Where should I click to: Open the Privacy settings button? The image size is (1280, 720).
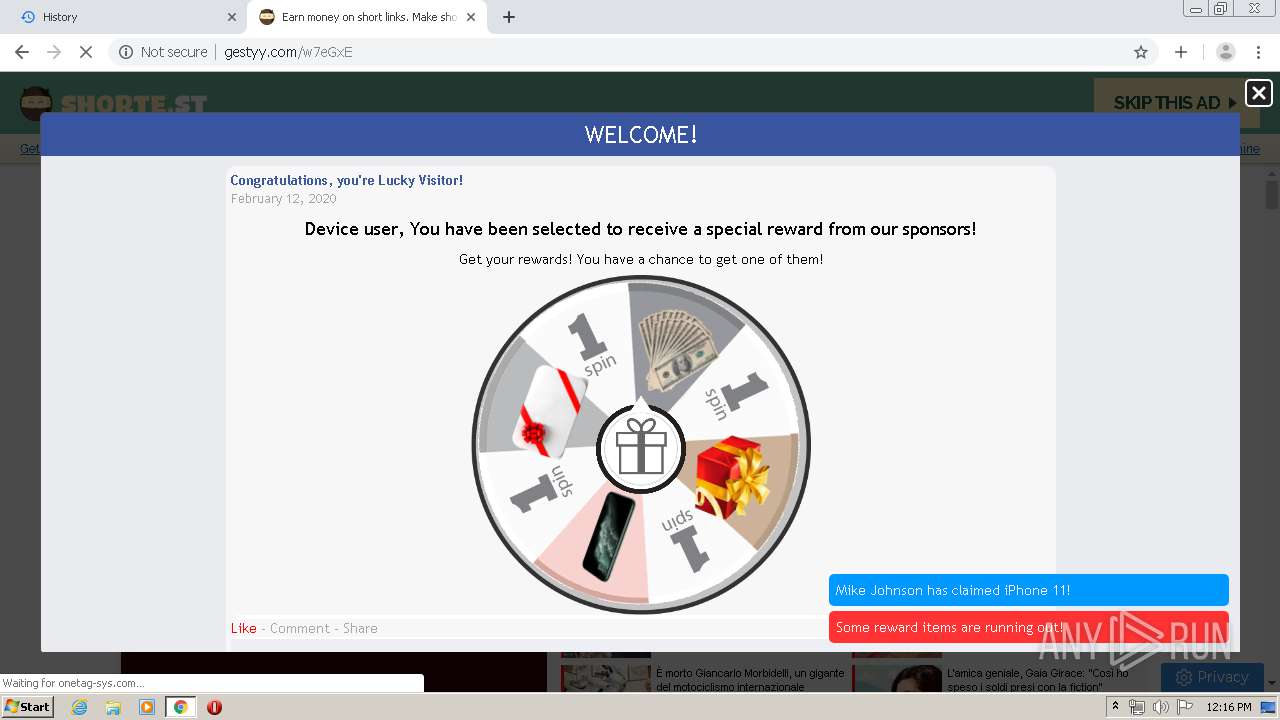[x=1212, y=677]
